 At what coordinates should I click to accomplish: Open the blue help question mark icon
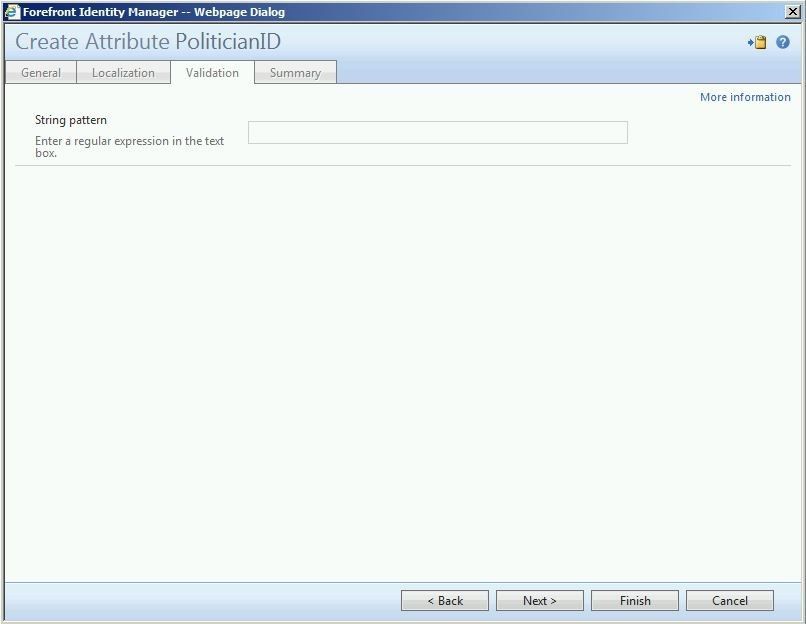point(783,42)
